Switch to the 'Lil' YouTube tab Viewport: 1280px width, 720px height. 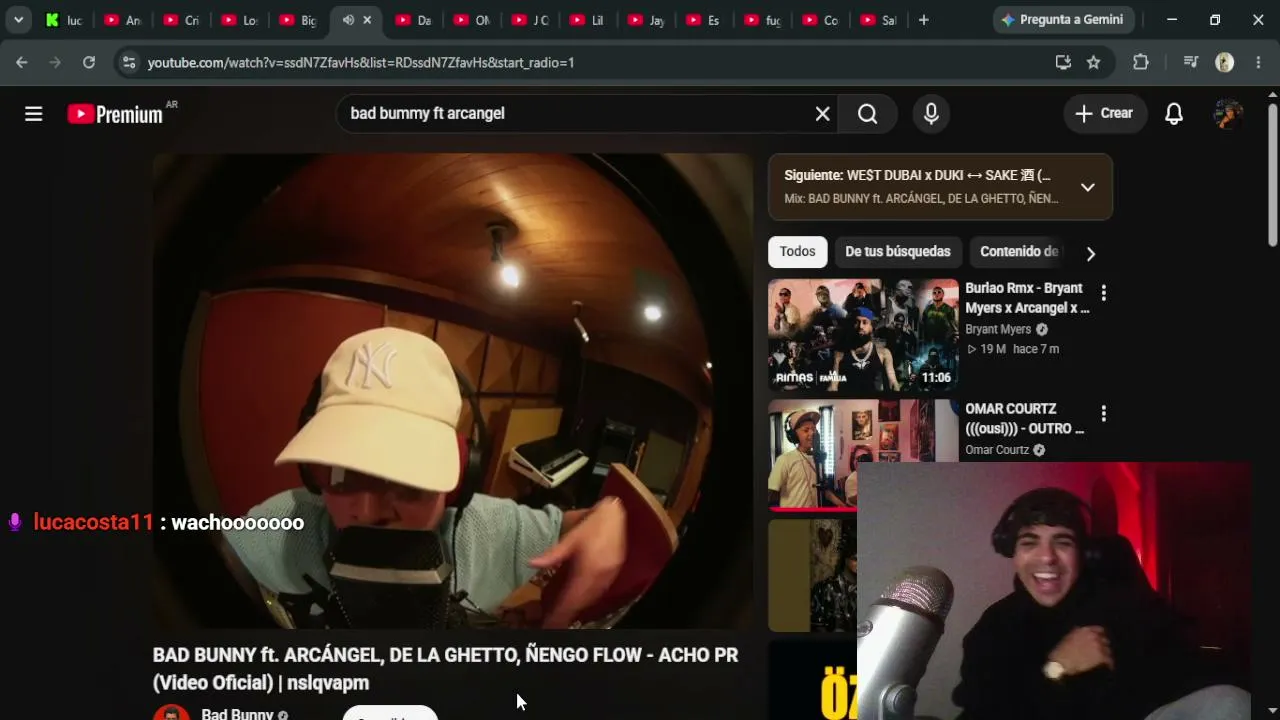(588, 20)
